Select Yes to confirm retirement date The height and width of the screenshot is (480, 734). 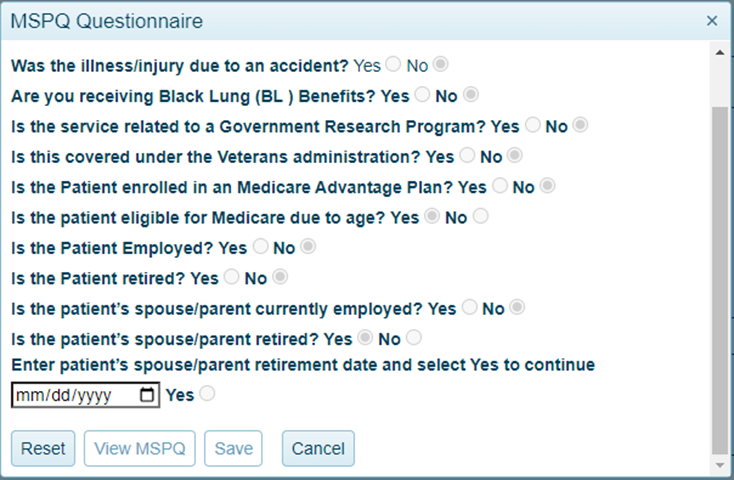[x=206, y=394]
